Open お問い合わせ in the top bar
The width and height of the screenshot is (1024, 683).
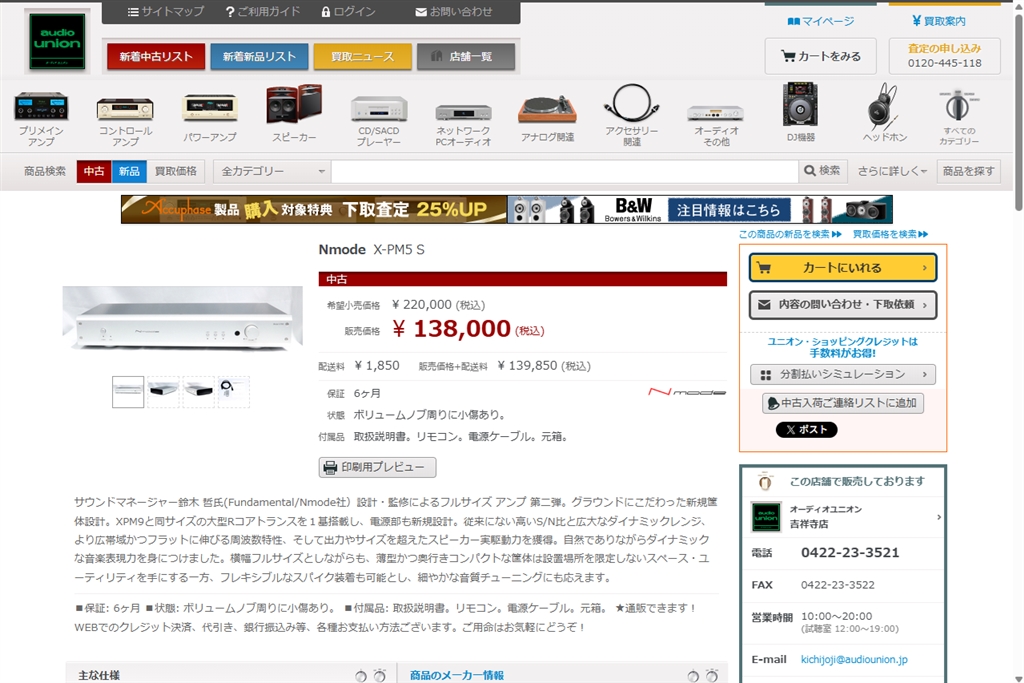pyautogui.click(x=454, y=12)
